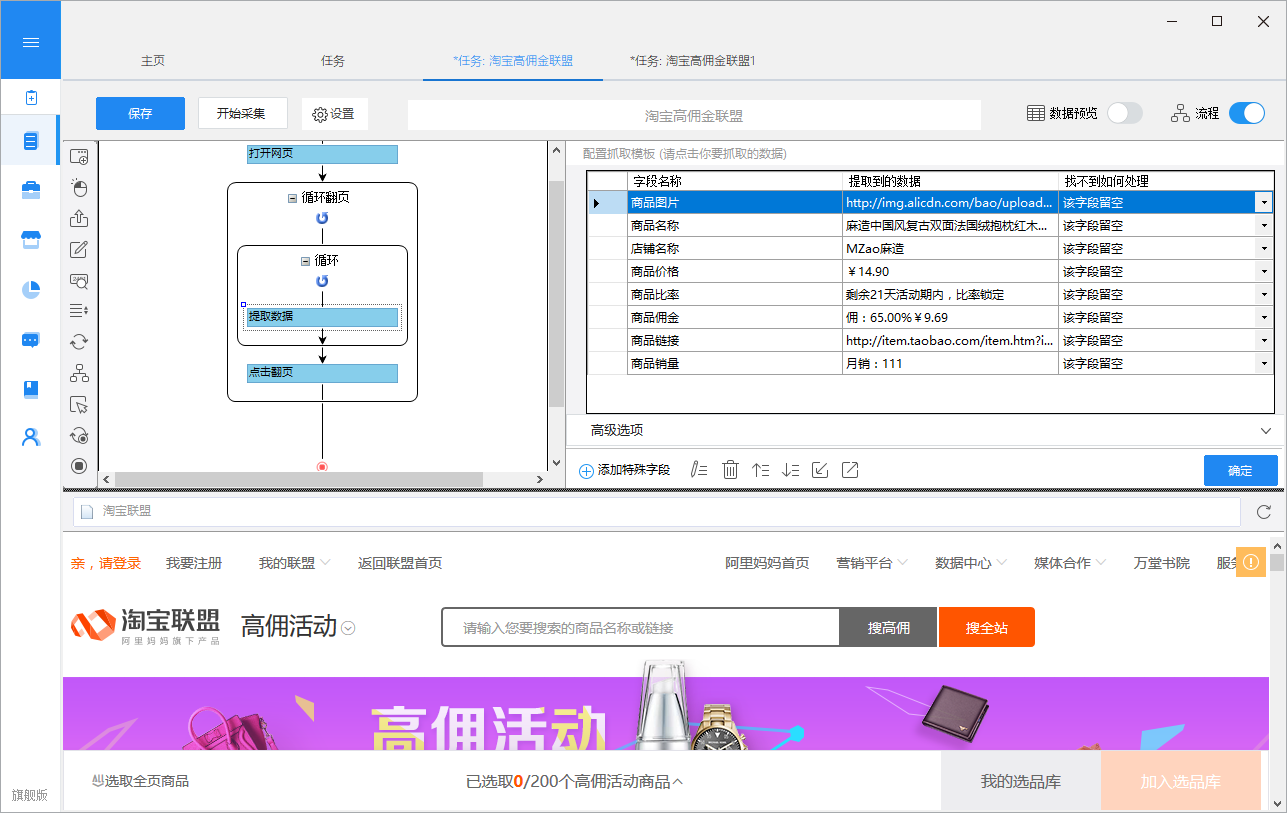The image size is (1287, 813).
Task: Switch to the 任务: 淘宝高佣金联盟1 tab
Action: point(692,61)
